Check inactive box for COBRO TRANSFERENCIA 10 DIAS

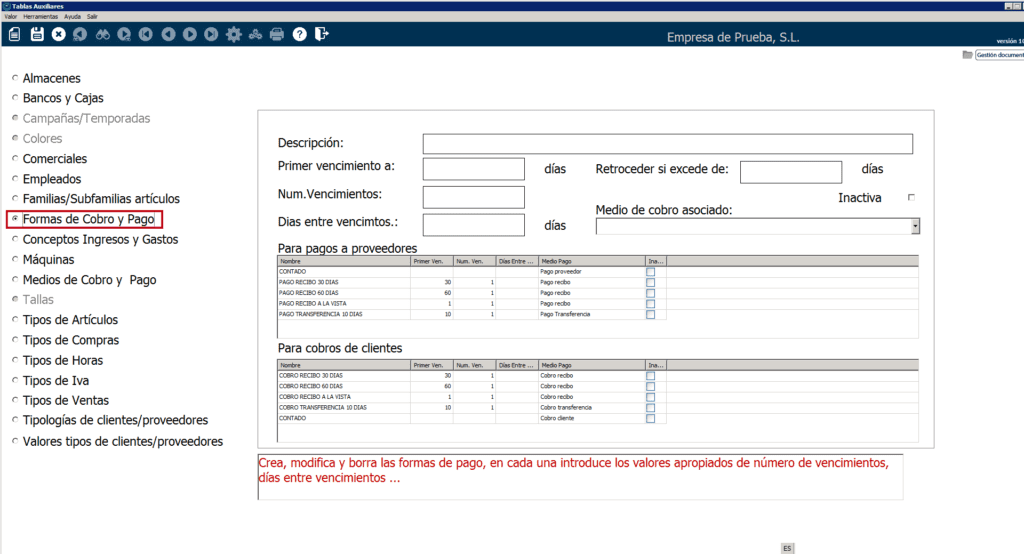(x=651, y=408)
